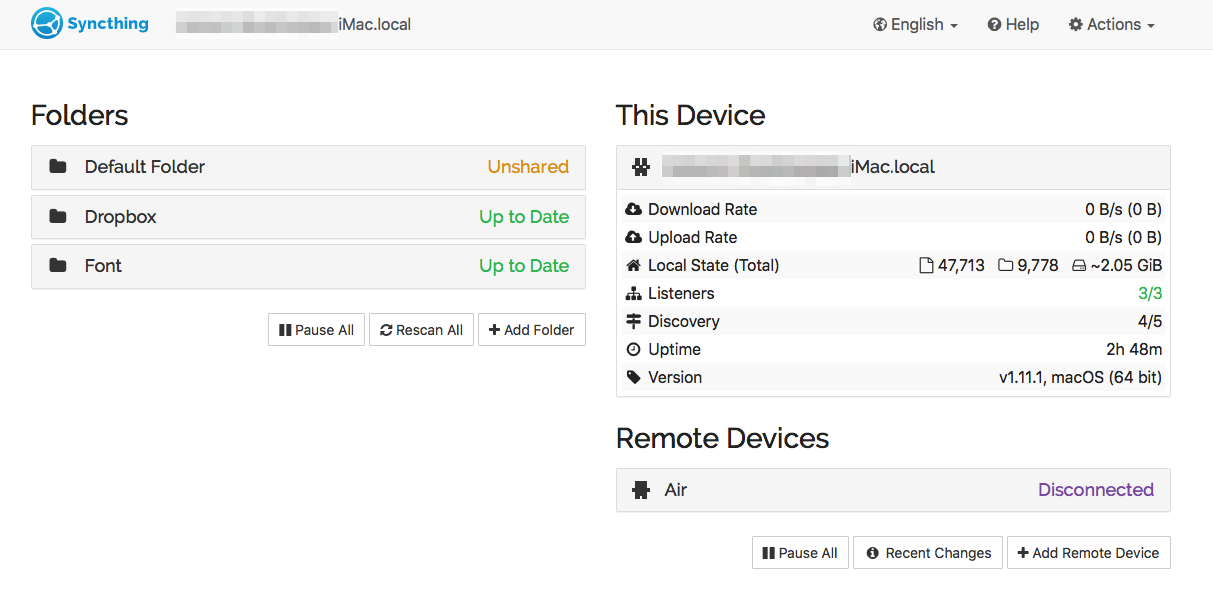The height and width of the screenshot is (596, 1213).
Task: Click the Uptime clock icon
Action: click(x=633, y=350)
